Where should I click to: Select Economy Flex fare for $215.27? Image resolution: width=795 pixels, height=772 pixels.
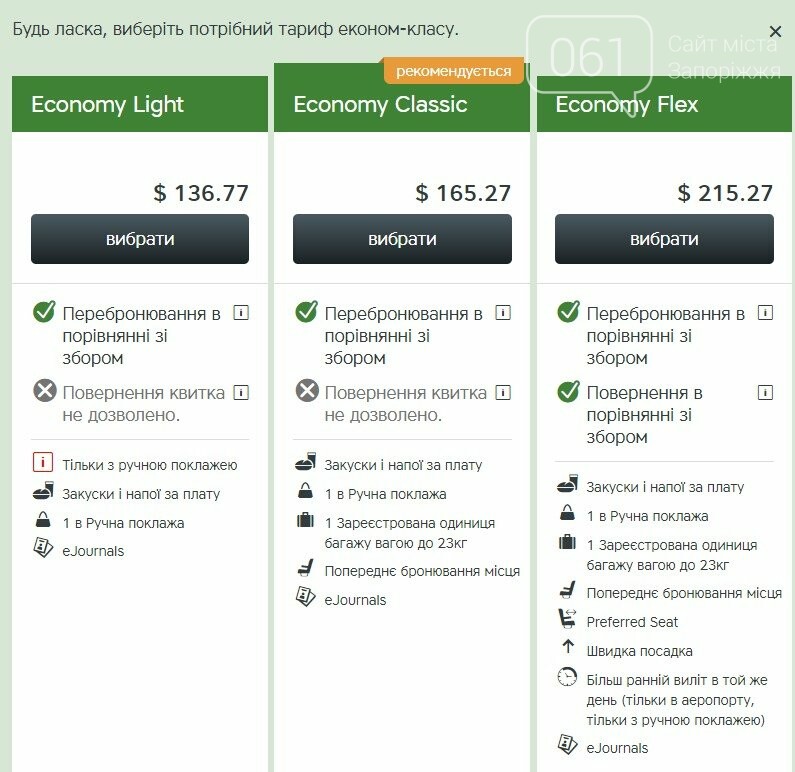664,239
